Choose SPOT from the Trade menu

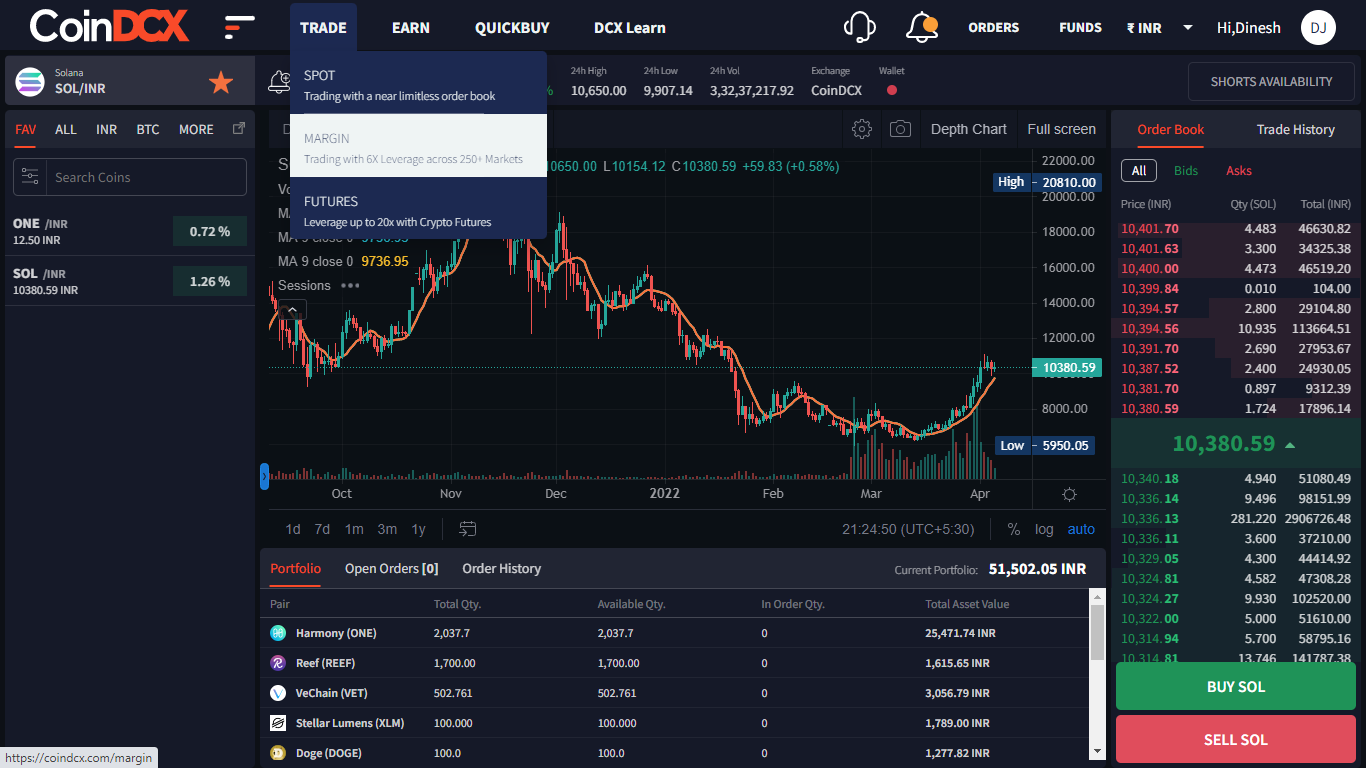coord(418,83)
